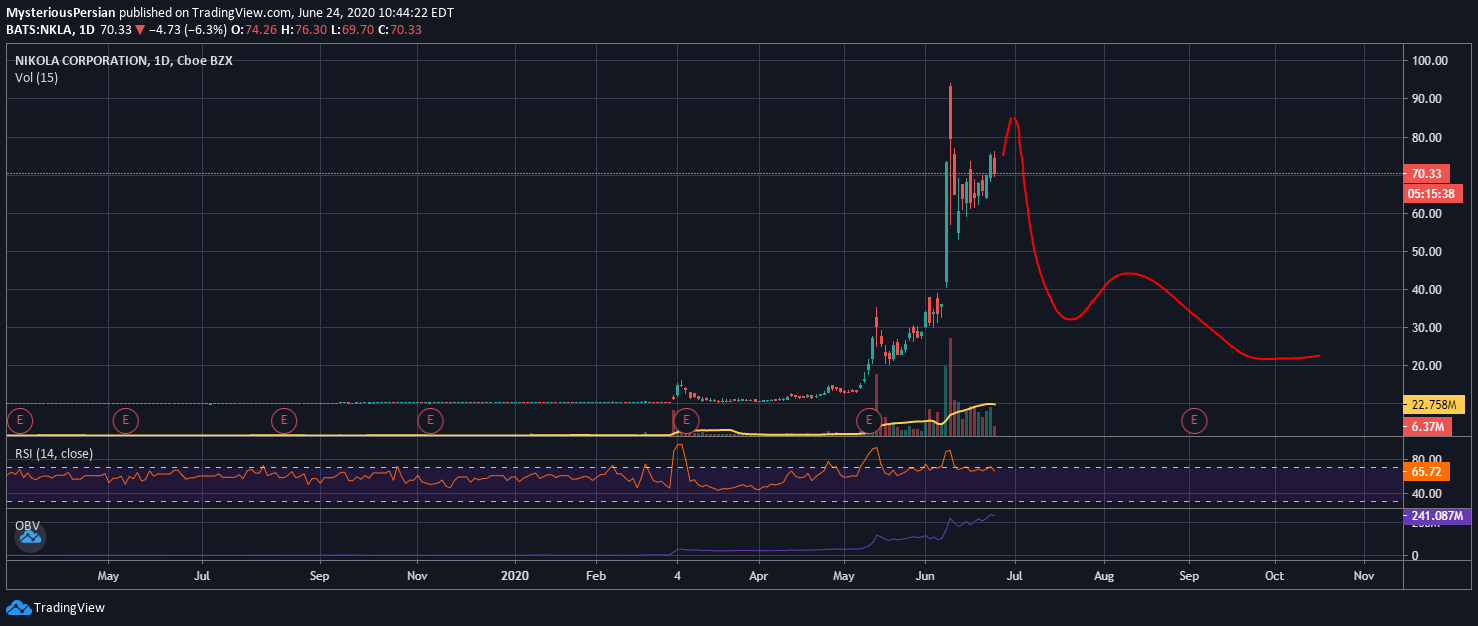Click the 40.00 main price axis label
This screenshot has width=1478, height=626.
[x=1427, y=289]
